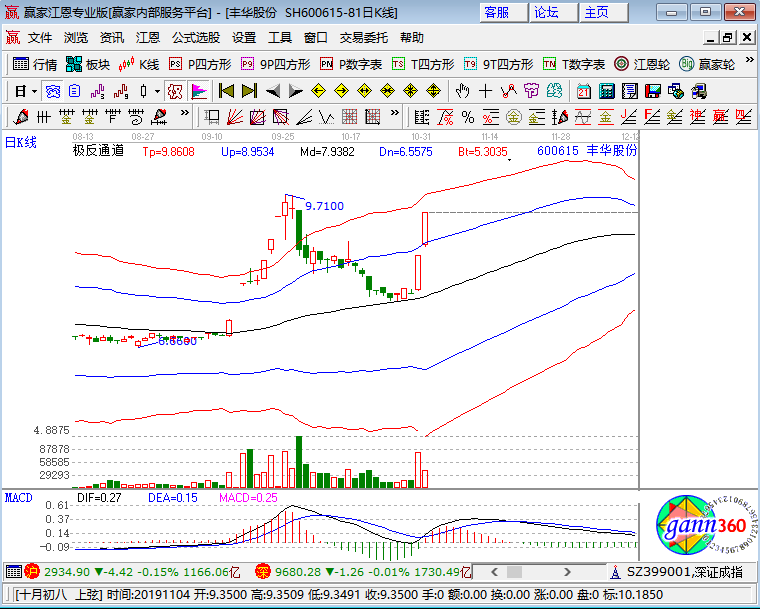Open the 交易委托 menu

pyautogui.click(x=364, y=38)
